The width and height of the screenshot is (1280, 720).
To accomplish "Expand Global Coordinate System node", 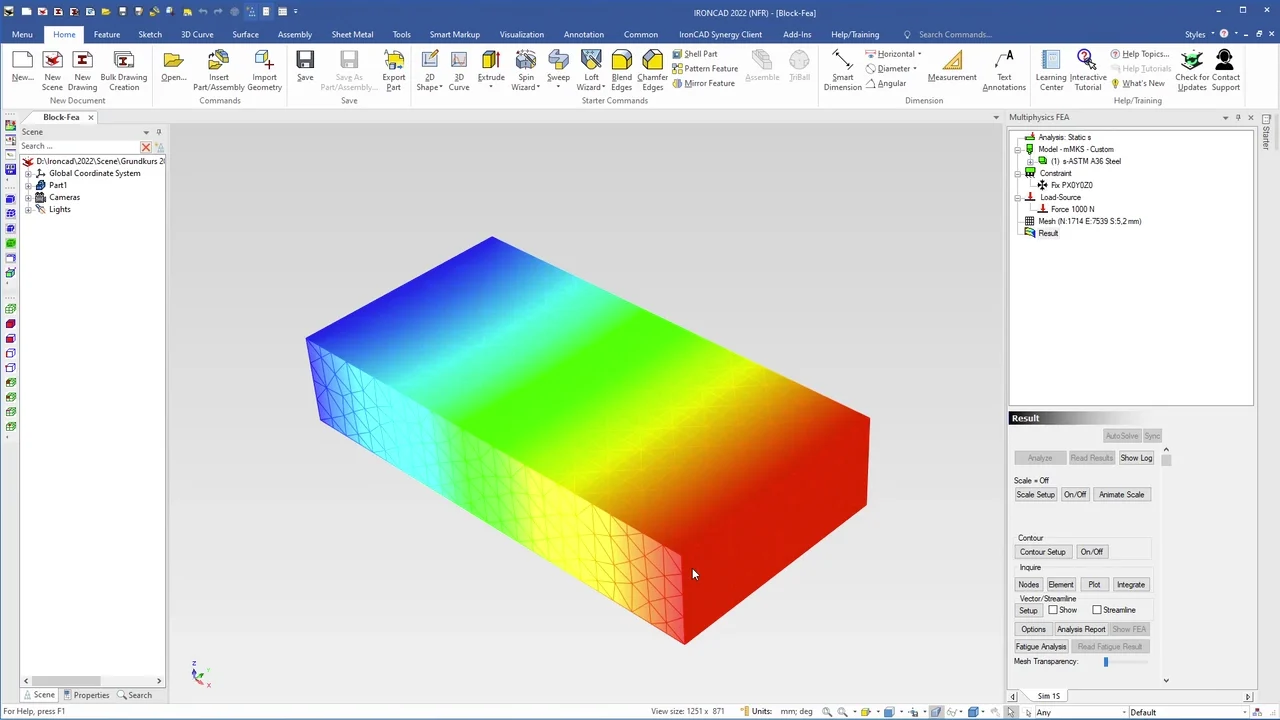I will point(29,173).
